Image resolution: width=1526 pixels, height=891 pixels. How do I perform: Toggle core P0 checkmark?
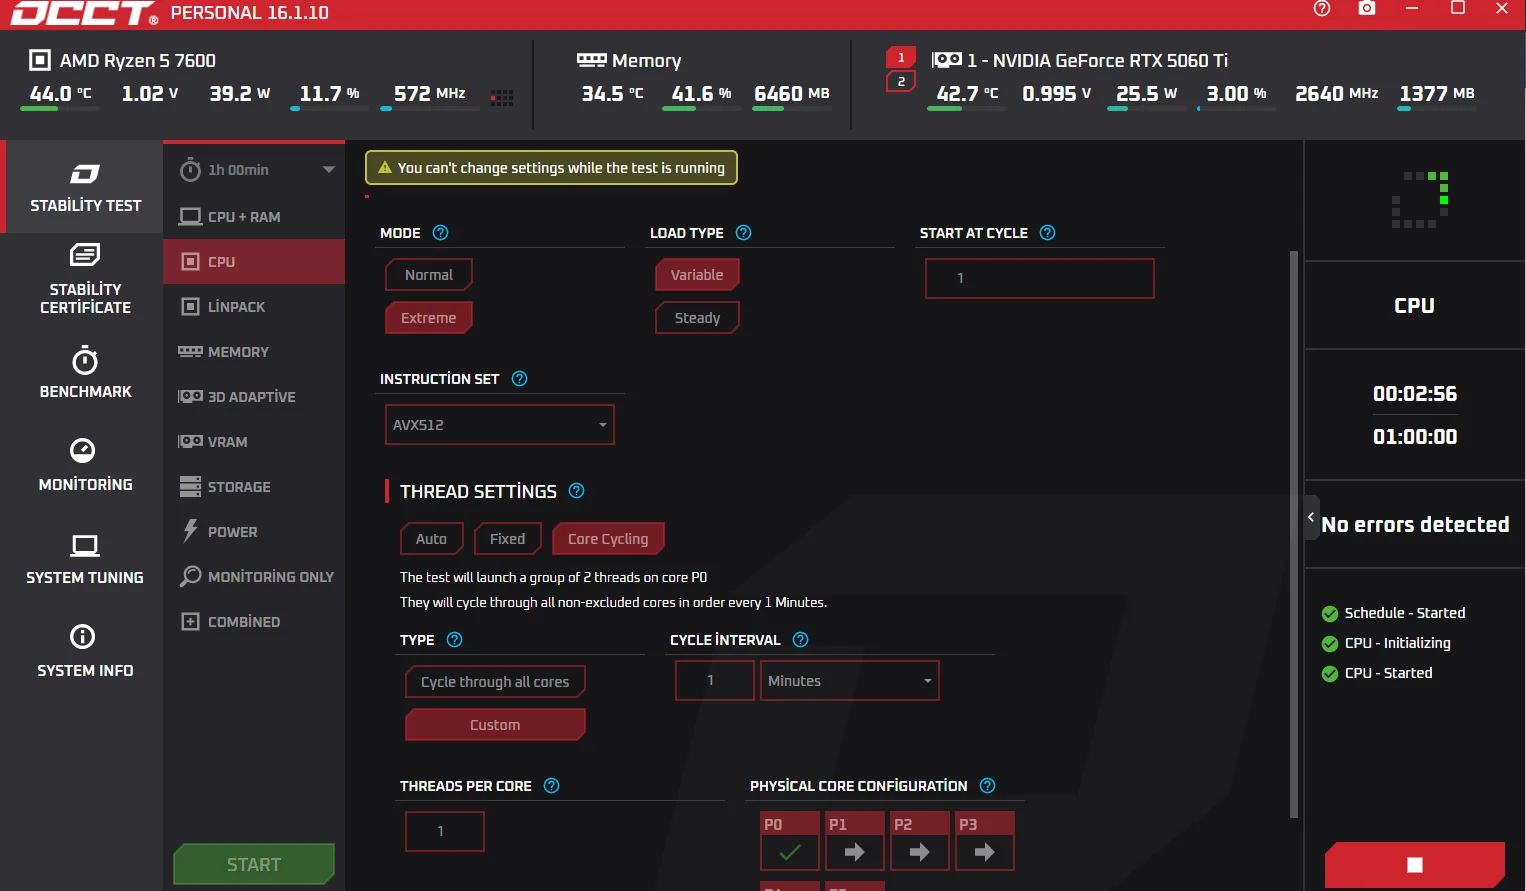790,852
